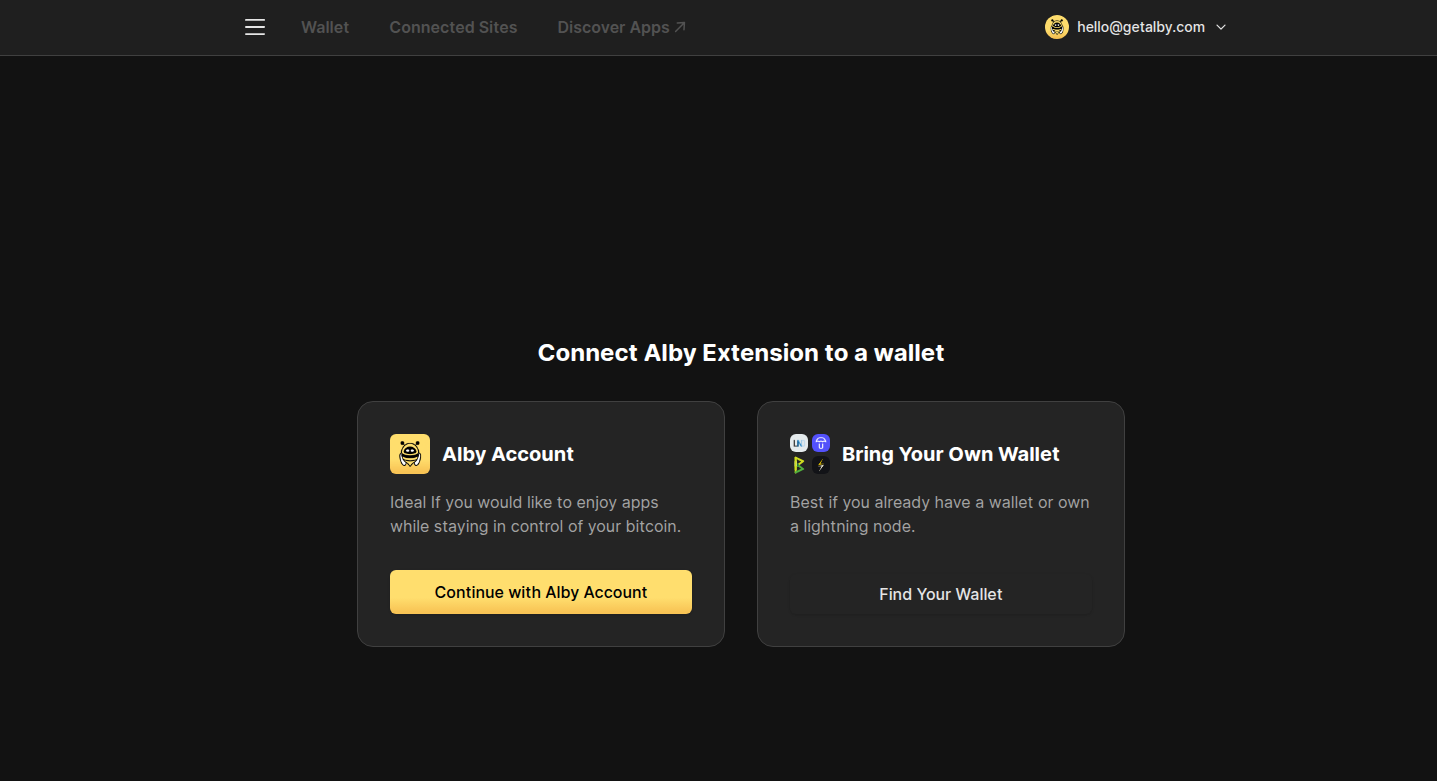The image size is (1437, 781).
Task: Open the Wallet tab
Action: (x=325, y=27)
